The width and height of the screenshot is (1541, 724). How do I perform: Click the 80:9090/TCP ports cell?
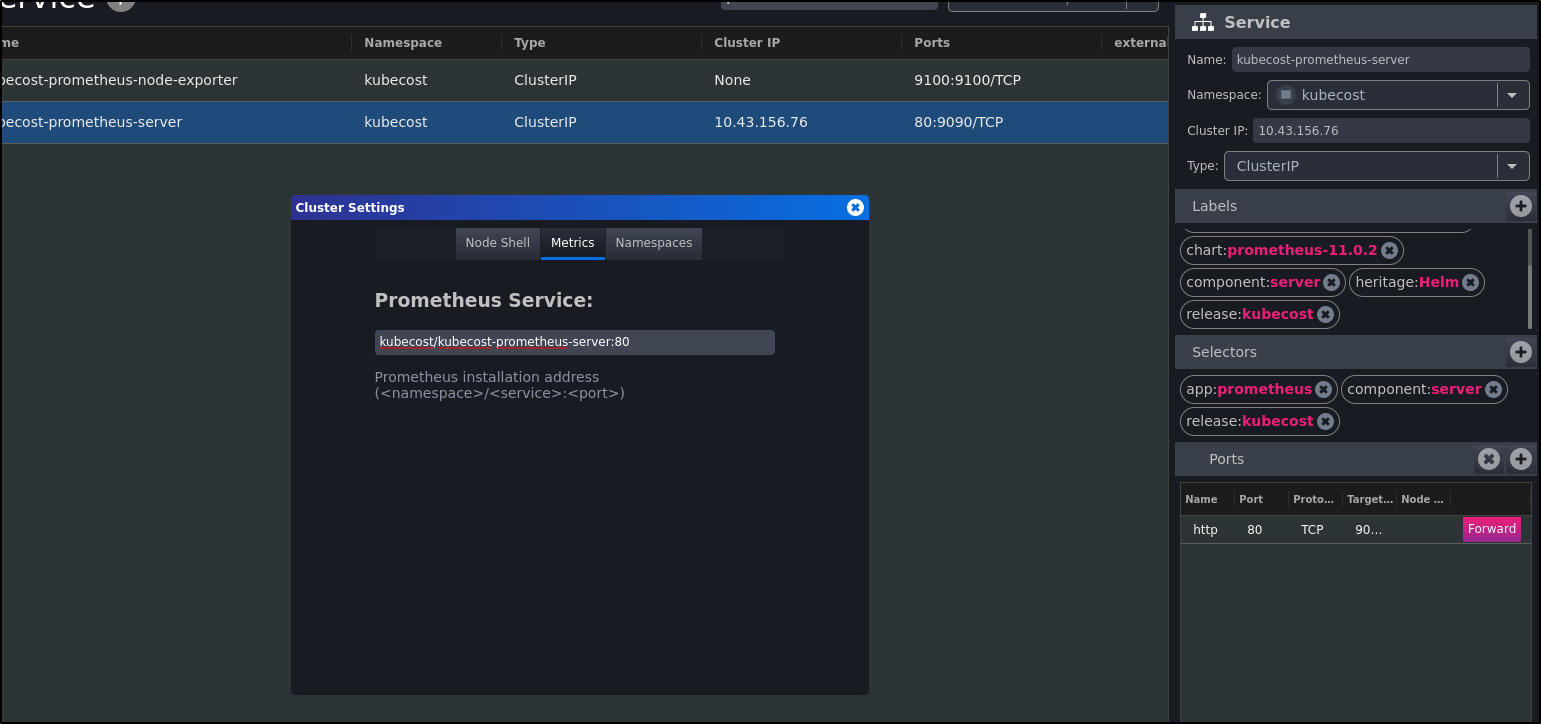[x=958, y=122]
